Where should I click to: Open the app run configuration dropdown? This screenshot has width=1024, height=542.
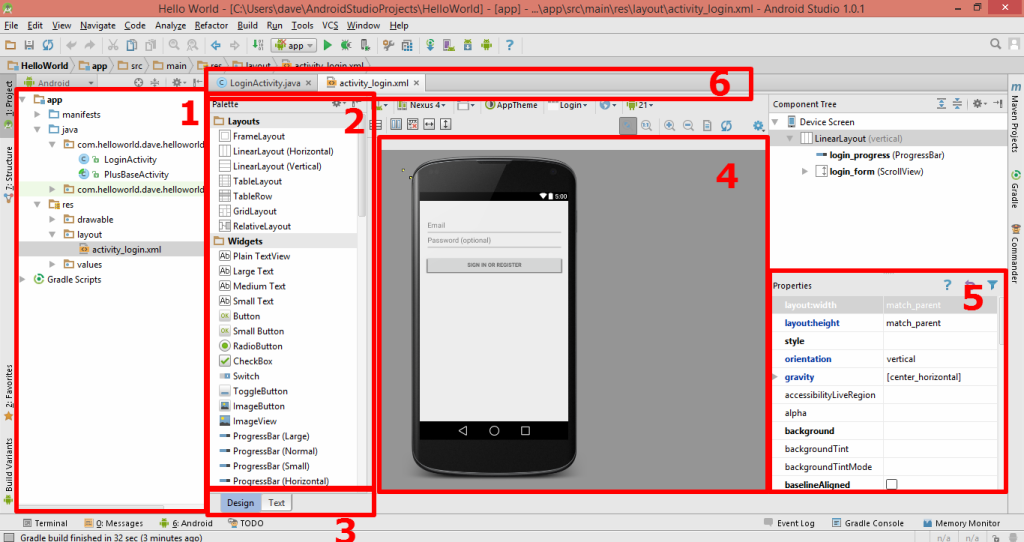coord(294,45)
